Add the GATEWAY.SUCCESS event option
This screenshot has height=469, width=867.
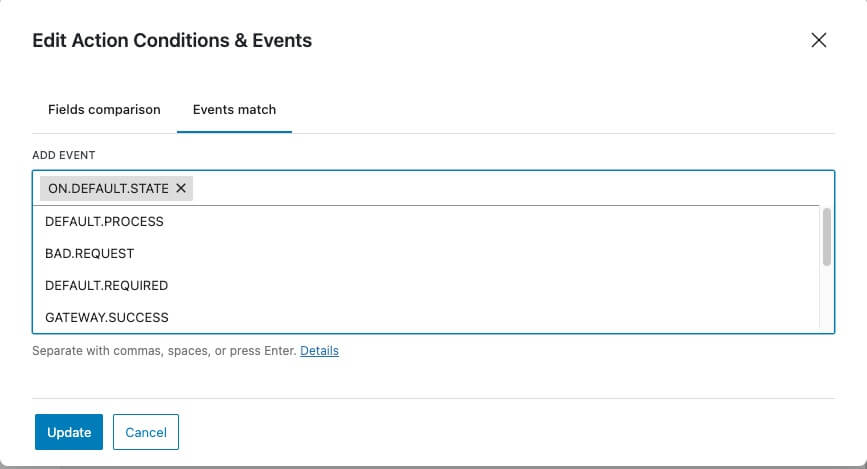click(107, 317)
